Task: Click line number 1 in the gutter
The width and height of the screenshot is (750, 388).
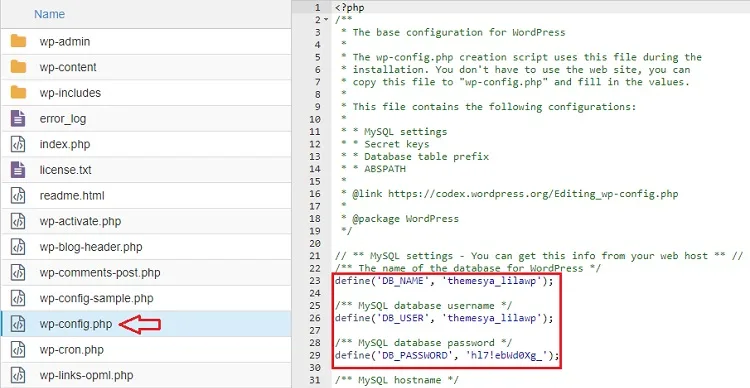Action: click(x=318, y=8)
